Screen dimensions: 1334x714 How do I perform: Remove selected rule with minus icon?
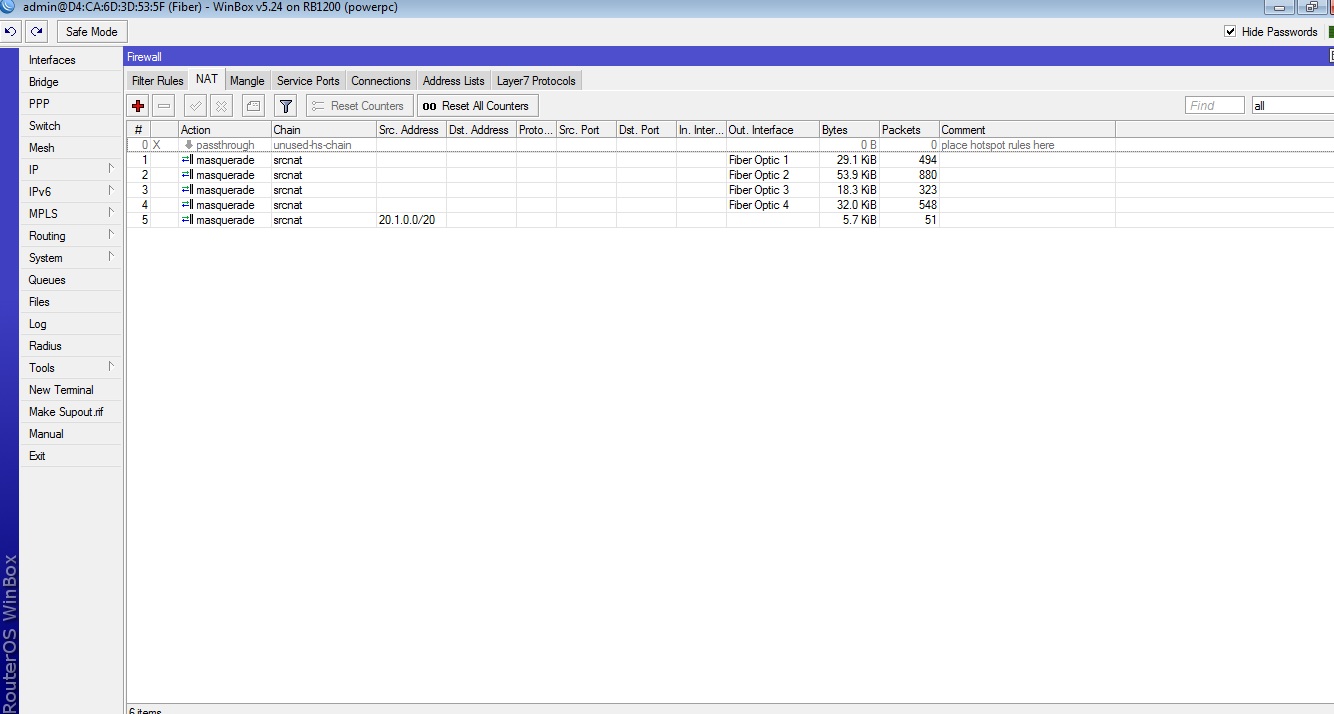pos(164,106)
